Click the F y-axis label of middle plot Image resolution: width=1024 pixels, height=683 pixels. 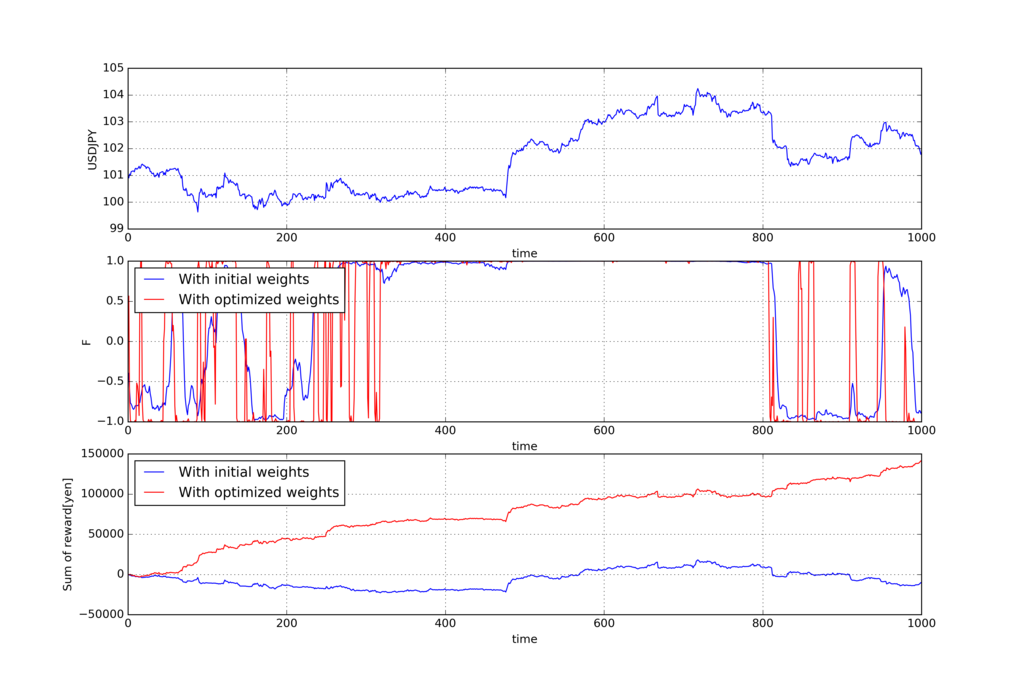[x=87, y=342]
